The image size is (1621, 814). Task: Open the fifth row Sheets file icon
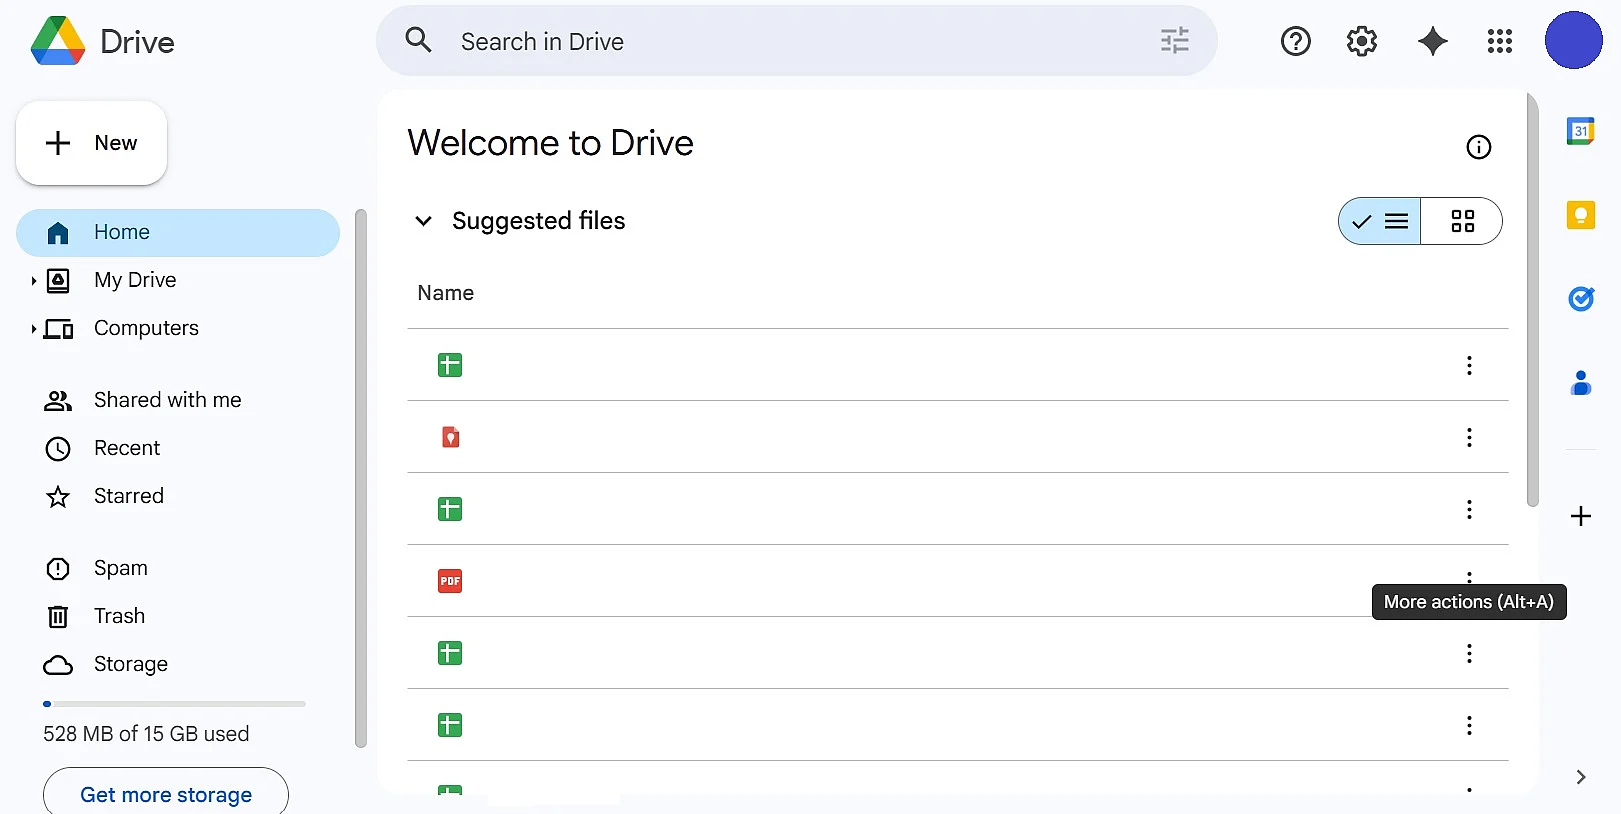click(450, 653)
